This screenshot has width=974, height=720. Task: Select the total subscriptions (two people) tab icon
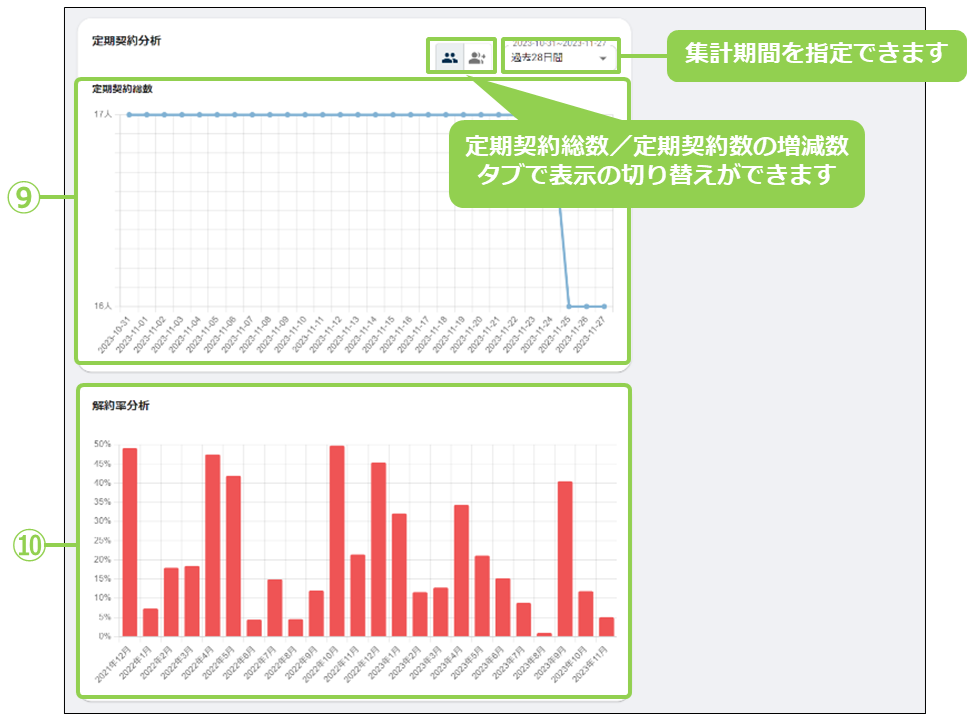pyautogui.click(x=449, y=58)
